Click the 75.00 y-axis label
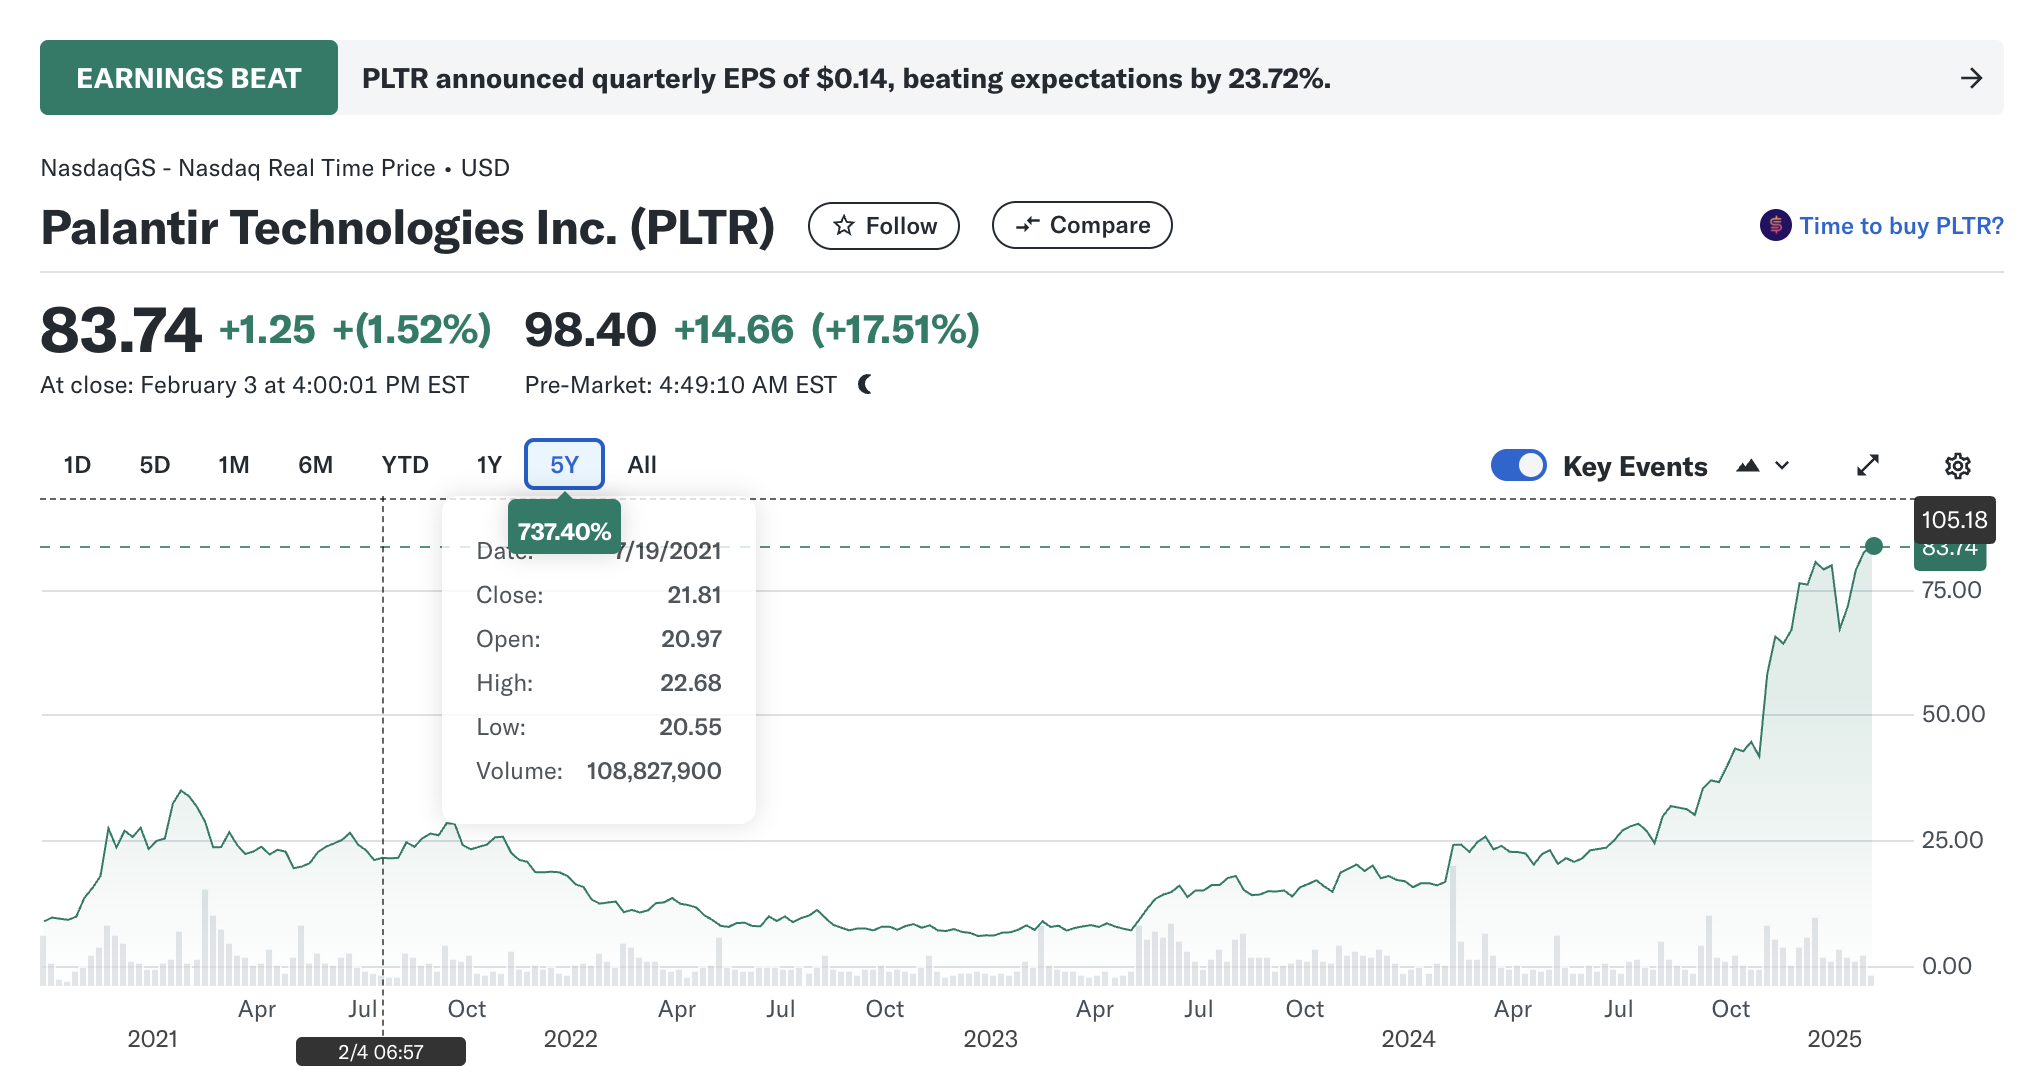This screenshot has height=1076, width=2044. coord(1952,590)
